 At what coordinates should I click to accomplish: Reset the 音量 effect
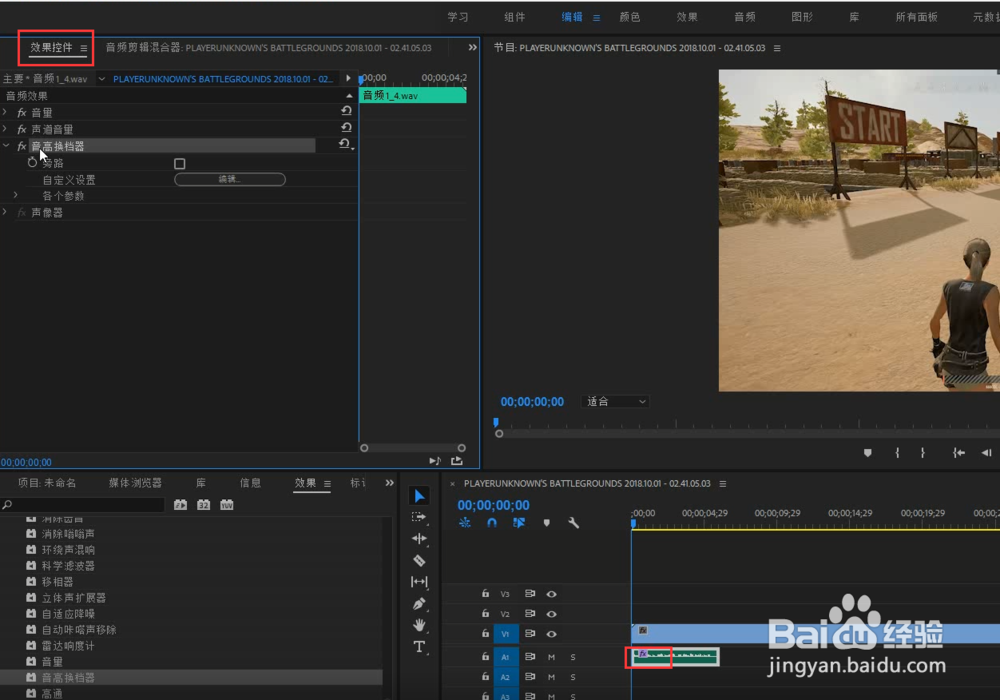pos(346,111)
